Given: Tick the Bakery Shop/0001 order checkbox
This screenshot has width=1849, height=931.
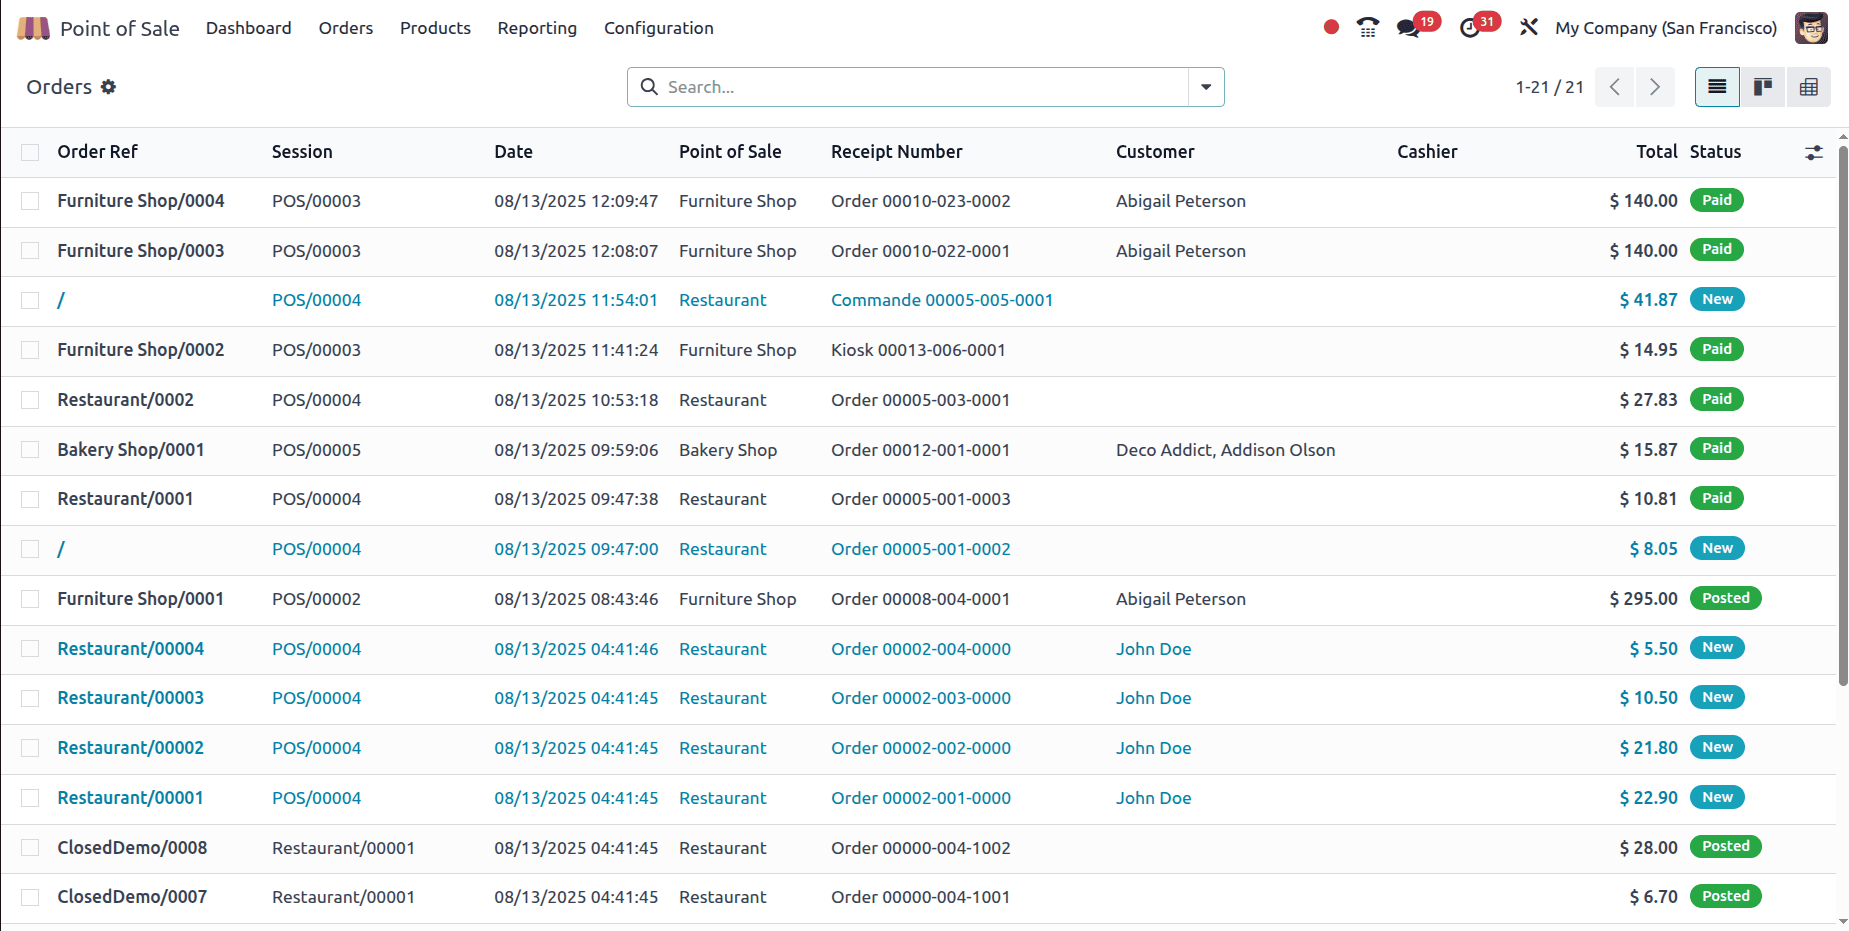Looking at the screenshot, I should tap(30, 450).
